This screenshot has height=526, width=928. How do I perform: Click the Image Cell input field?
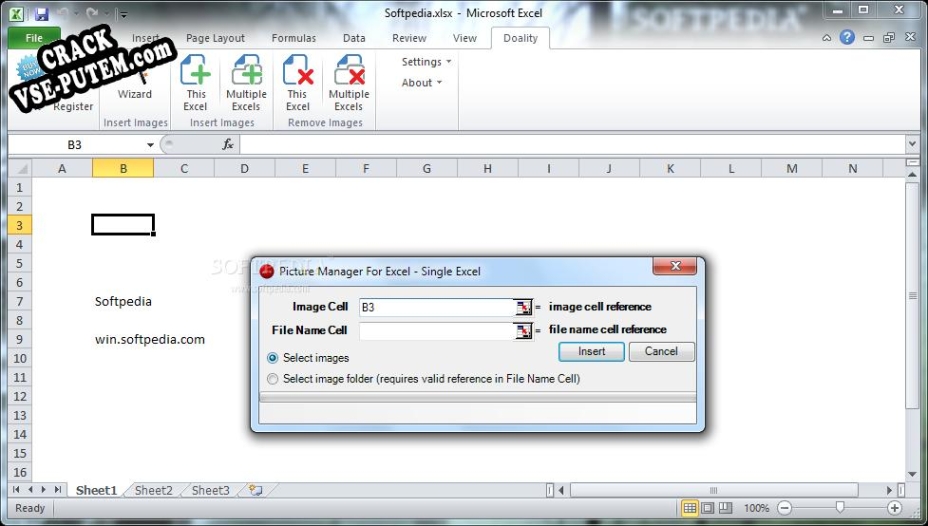pyautogui.click(x=436, y=307)
